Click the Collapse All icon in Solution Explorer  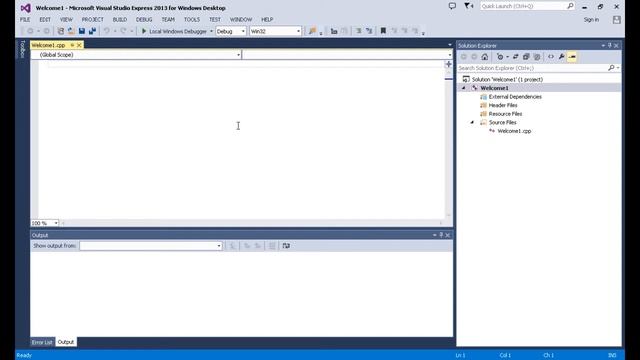click(526, 57)
